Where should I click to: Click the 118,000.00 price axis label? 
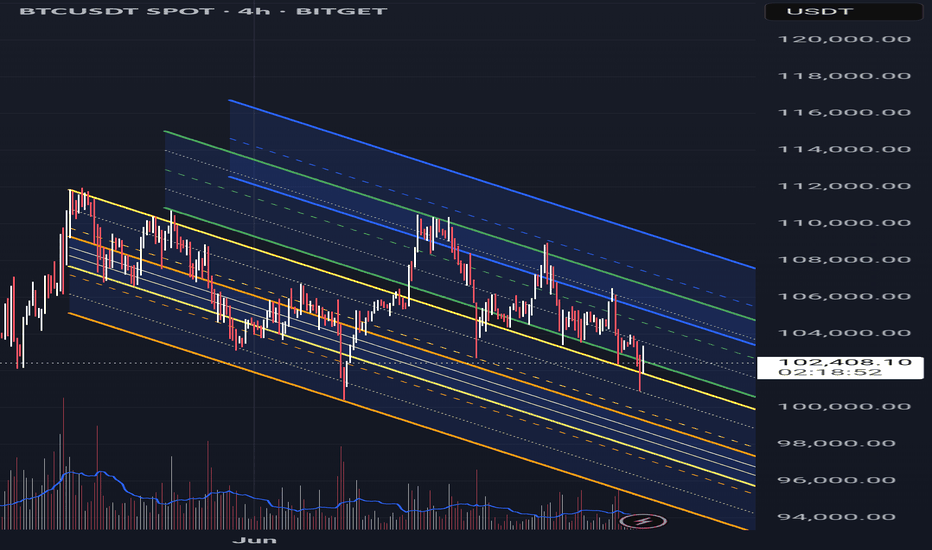(x=844, y=76)
